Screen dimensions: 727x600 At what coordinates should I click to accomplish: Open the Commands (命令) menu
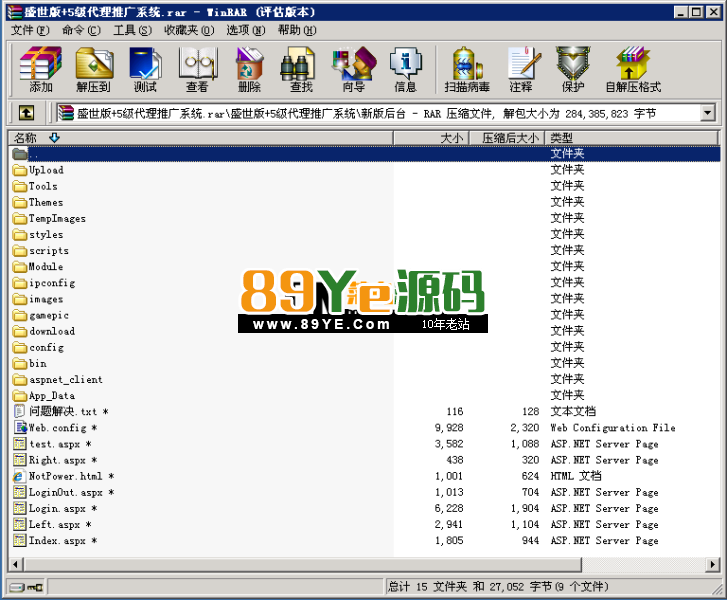click(x=81, y=30)
